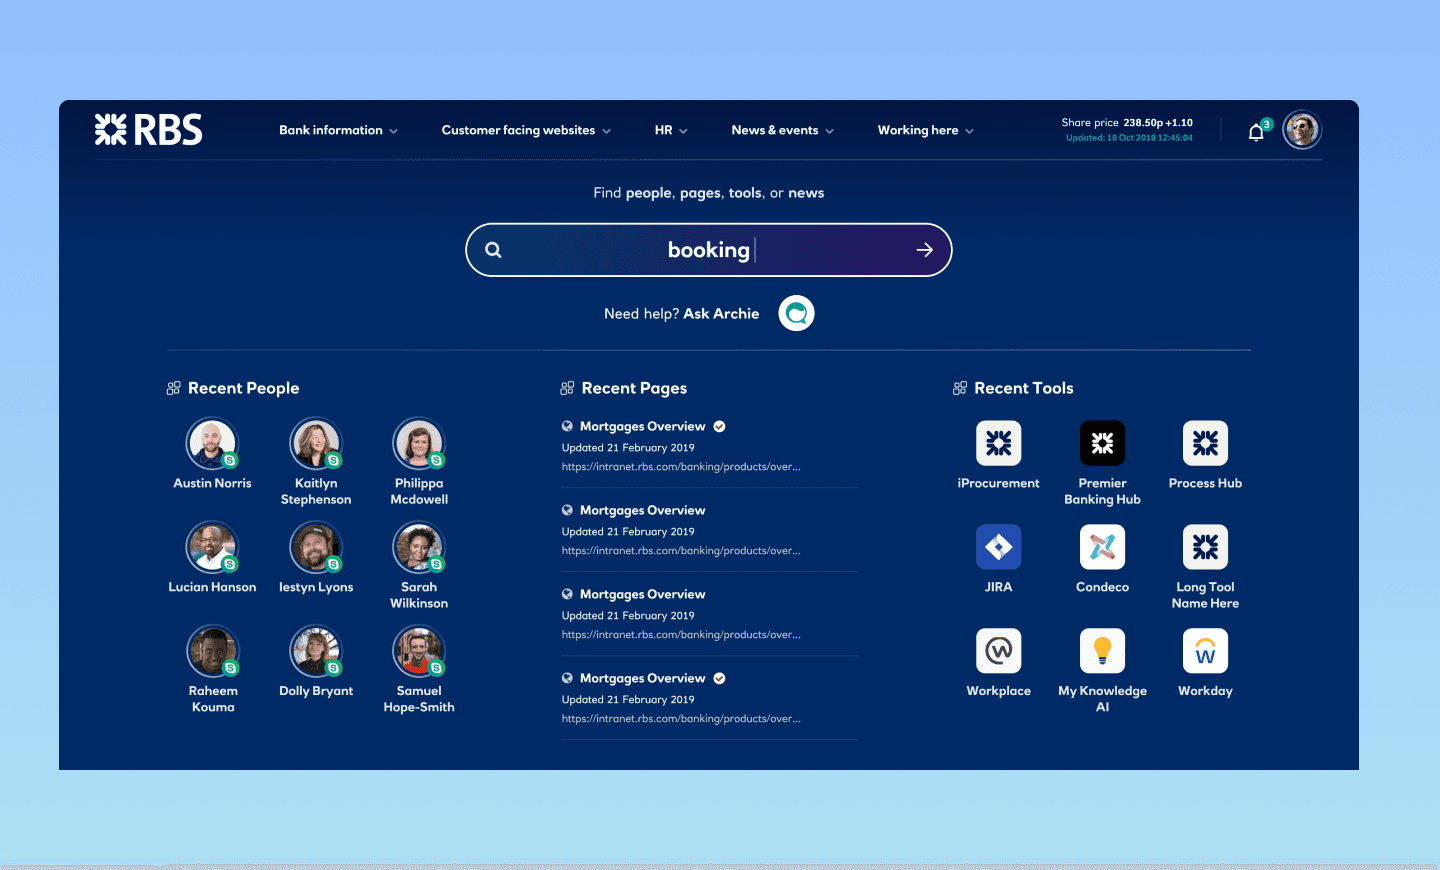Viewport: 1440px width, 870px height.
Task: Click the Recent Tools heading
Action: point(1024,388)
